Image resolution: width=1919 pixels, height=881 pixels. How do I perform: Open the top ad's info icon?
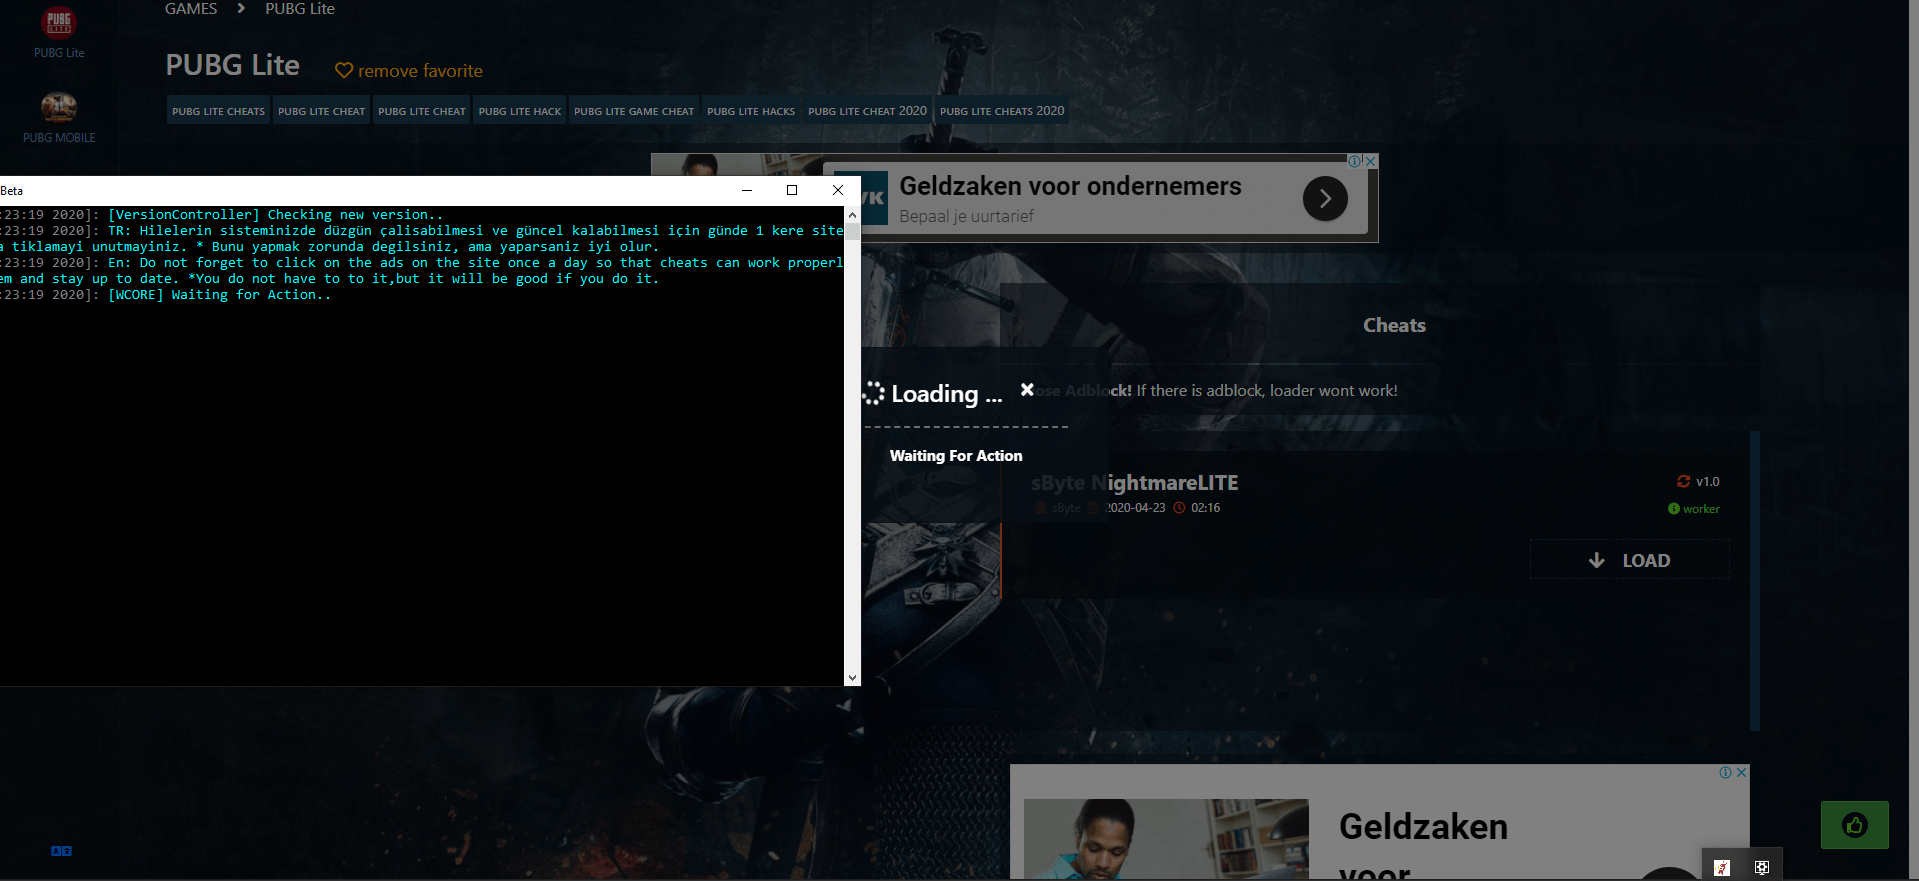[1354, 161]
